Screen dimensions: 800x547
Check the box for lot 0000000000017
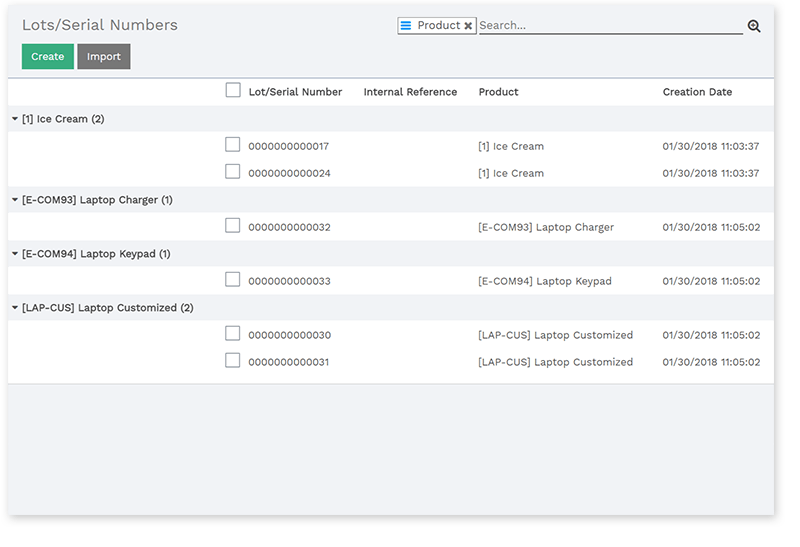(x=233, y=145)
